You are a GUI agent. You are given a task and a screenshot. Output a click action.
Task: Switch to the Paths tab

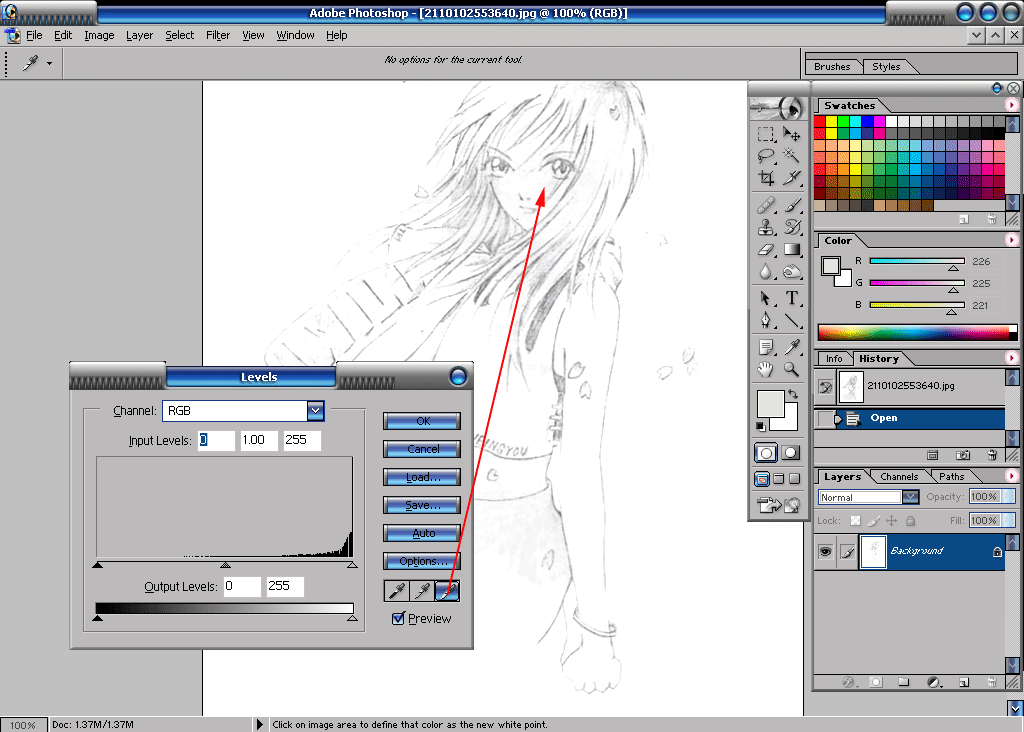pos(952,477)
